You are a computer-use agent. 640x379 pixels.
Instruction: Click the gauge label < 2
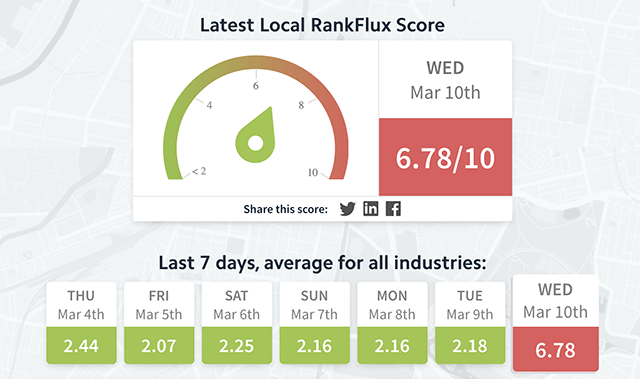[199, 171]
